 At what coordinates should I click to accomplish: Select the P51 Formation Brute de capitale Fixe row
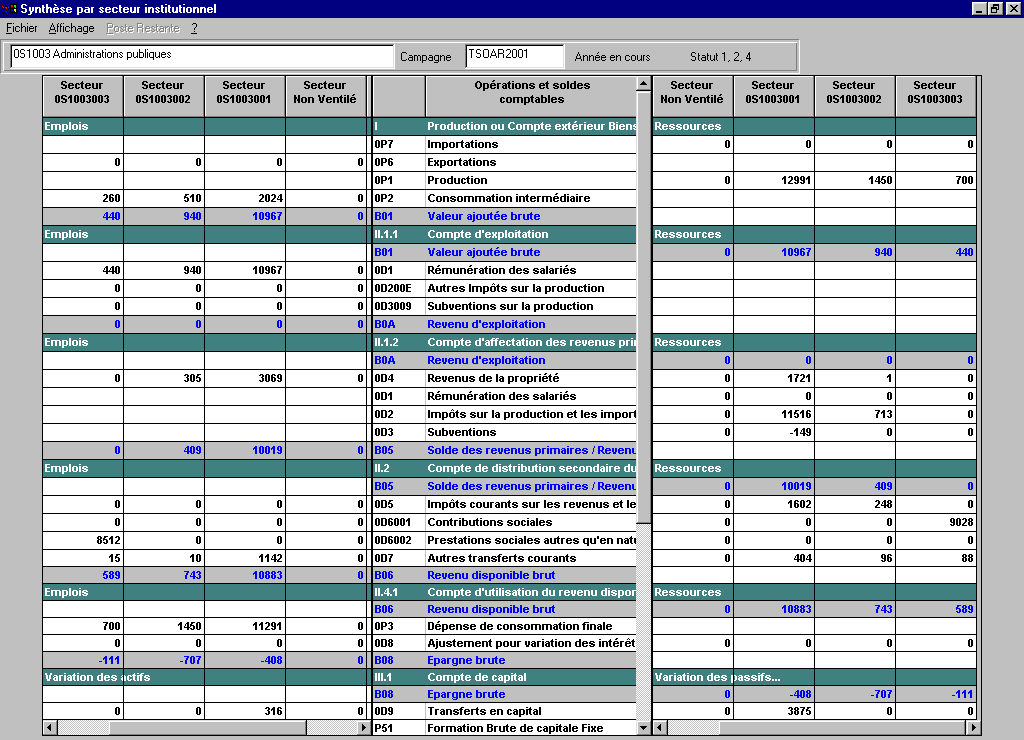(x=504, y=728)
